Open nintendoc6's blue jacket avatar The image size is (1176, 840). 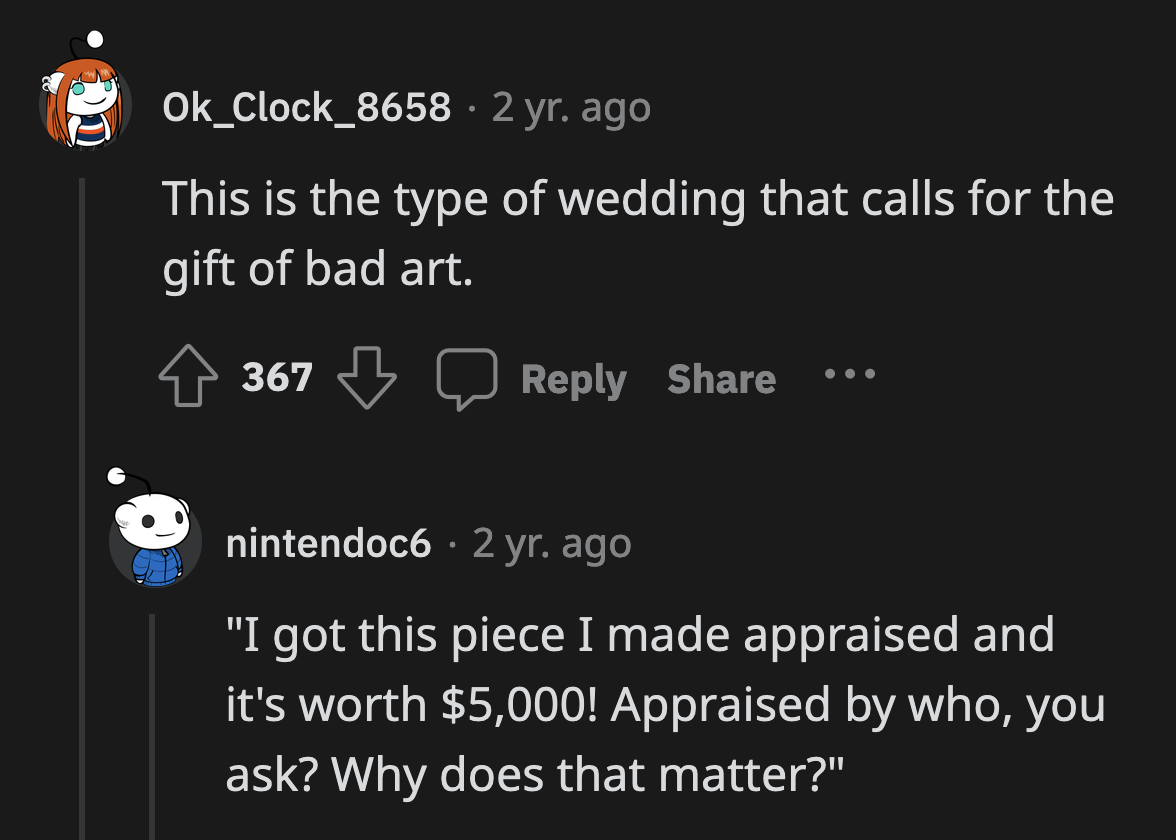pos(155,538)
